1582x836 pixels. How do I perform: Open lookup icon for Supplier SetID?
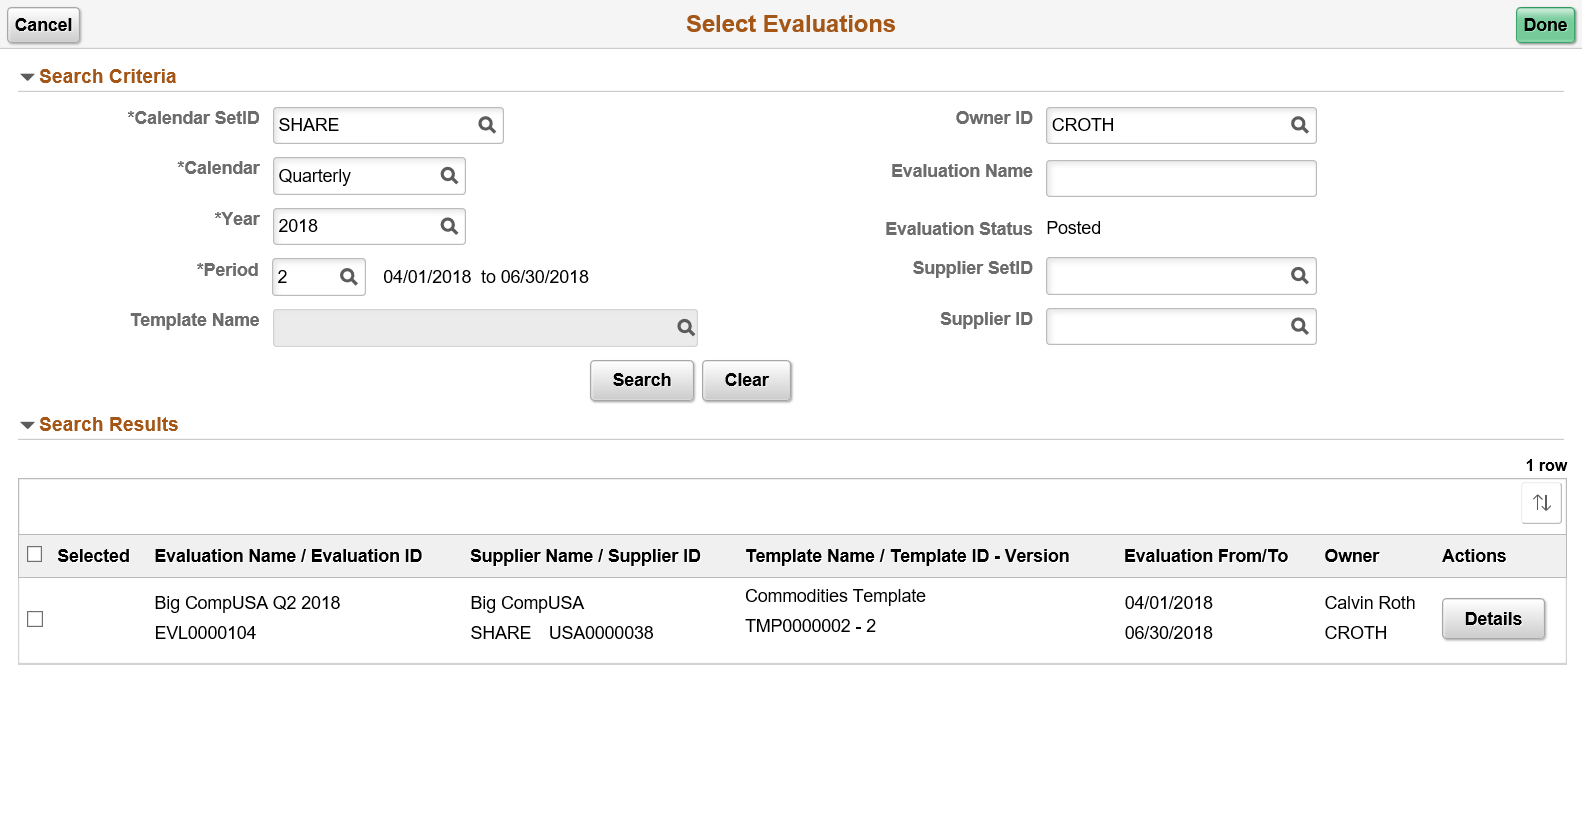[1299, 275]
